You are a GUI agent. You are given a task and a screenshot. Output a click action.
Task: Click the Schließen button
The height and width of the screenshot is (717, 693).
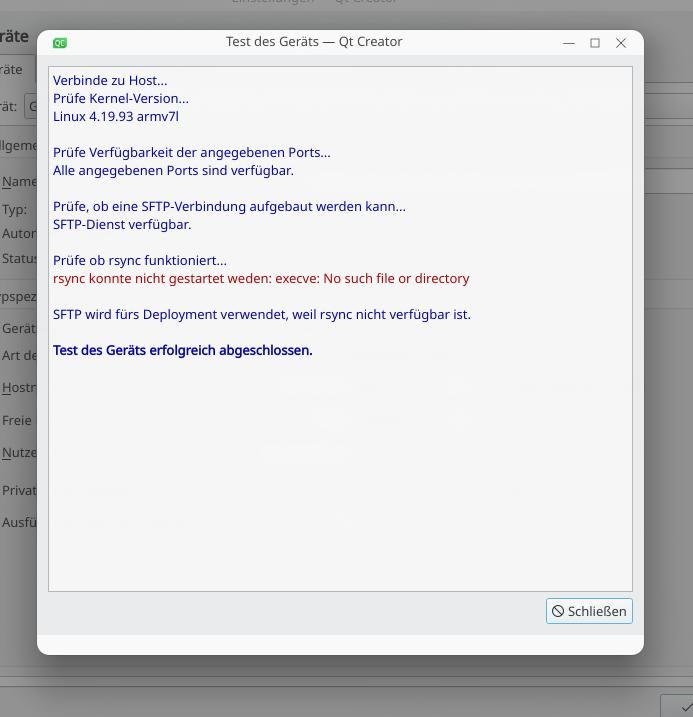589,611
